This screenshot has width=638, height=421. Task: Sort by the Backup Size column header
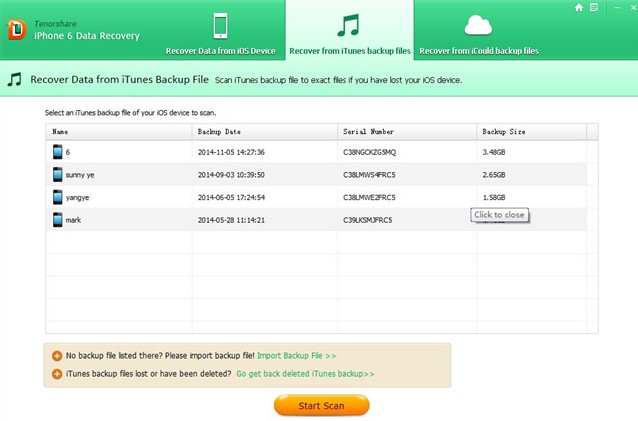point(531,132)
